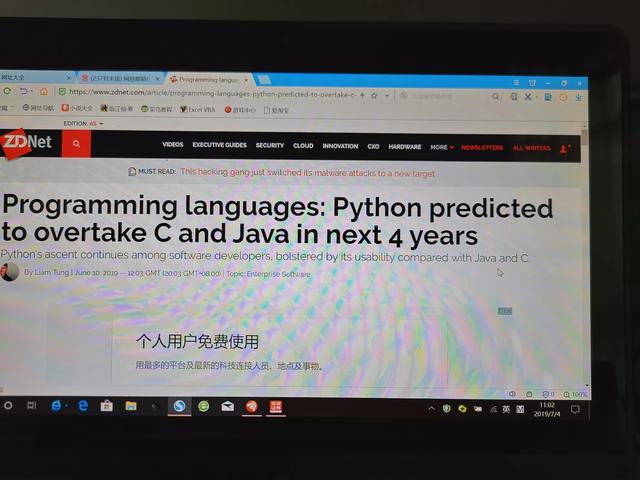Open NEWSLETTERS link
The width and height of the screenshot is (640, 480).
click(482, 148)
